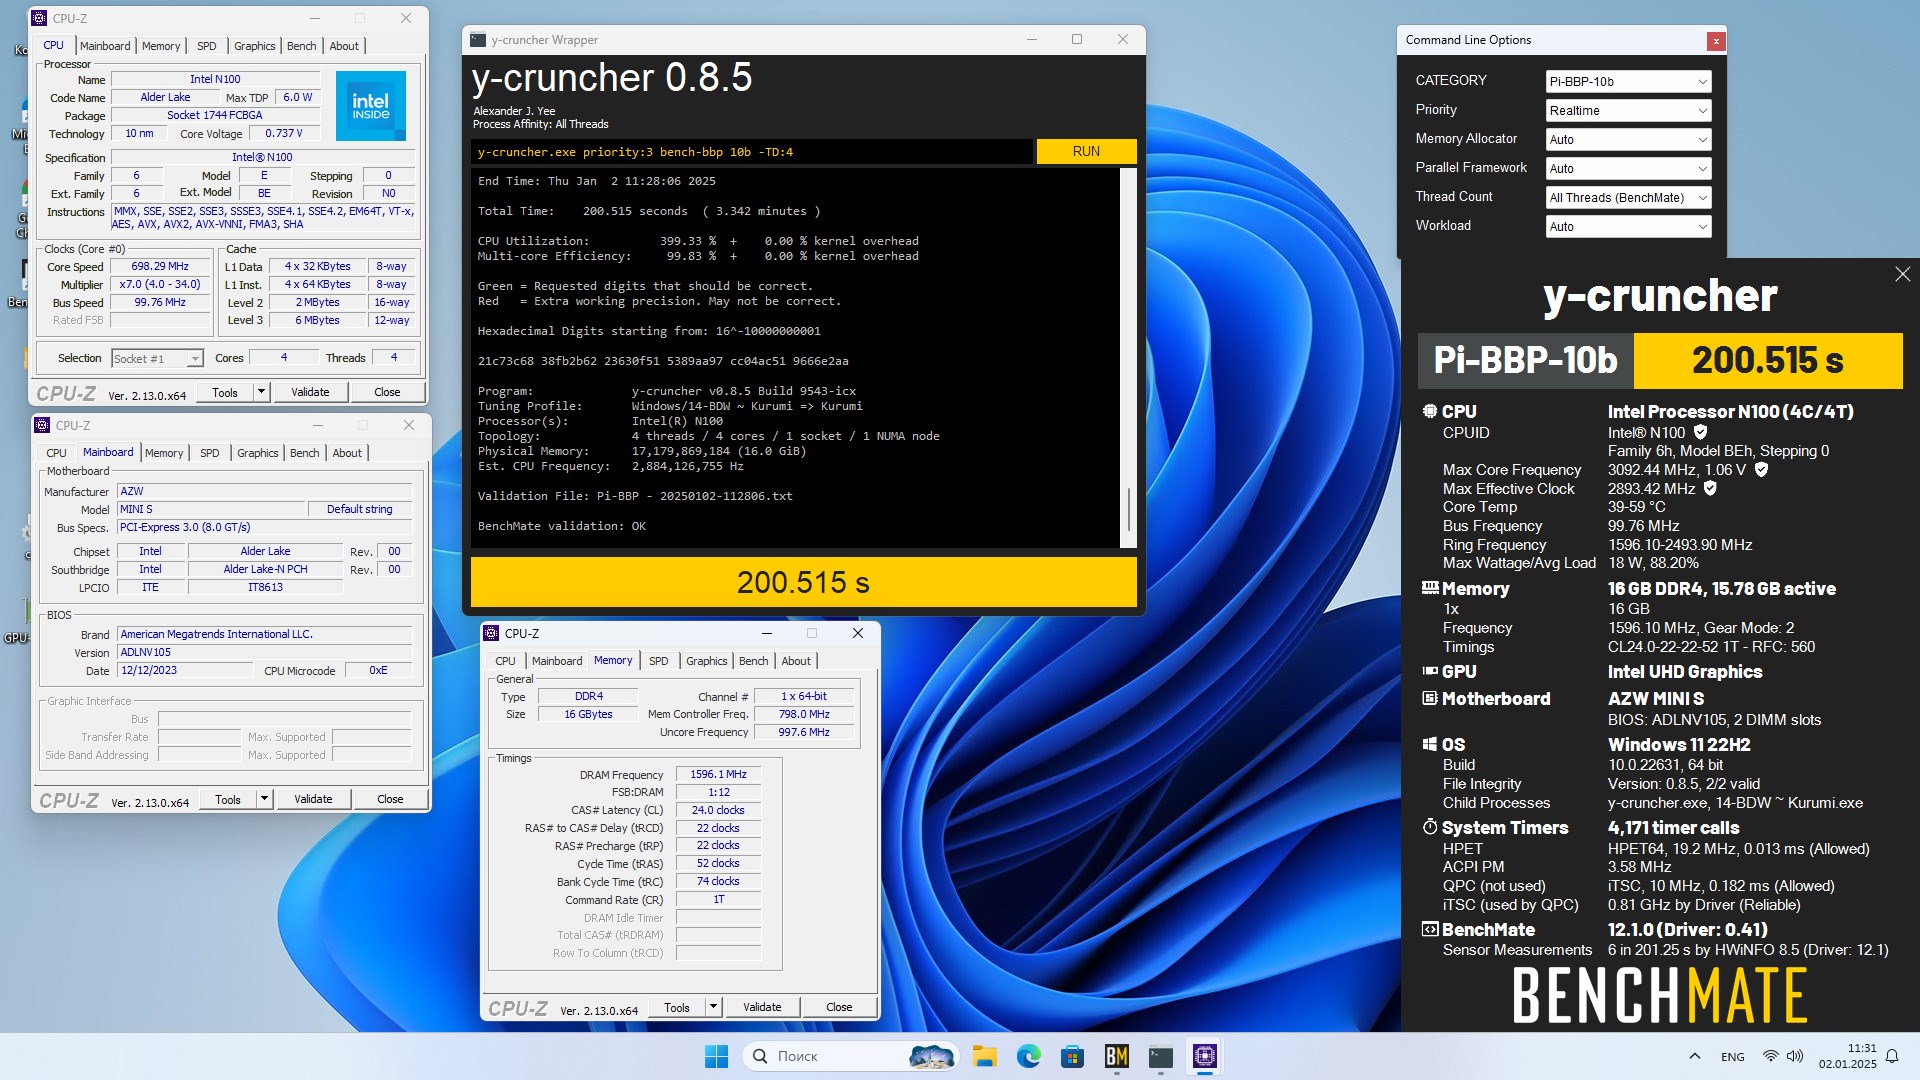Switch to Mainboard tab in top CPU-Z window
Image resolution: width=1920 pixels, height=1080 pixels.
coord(105,46)
